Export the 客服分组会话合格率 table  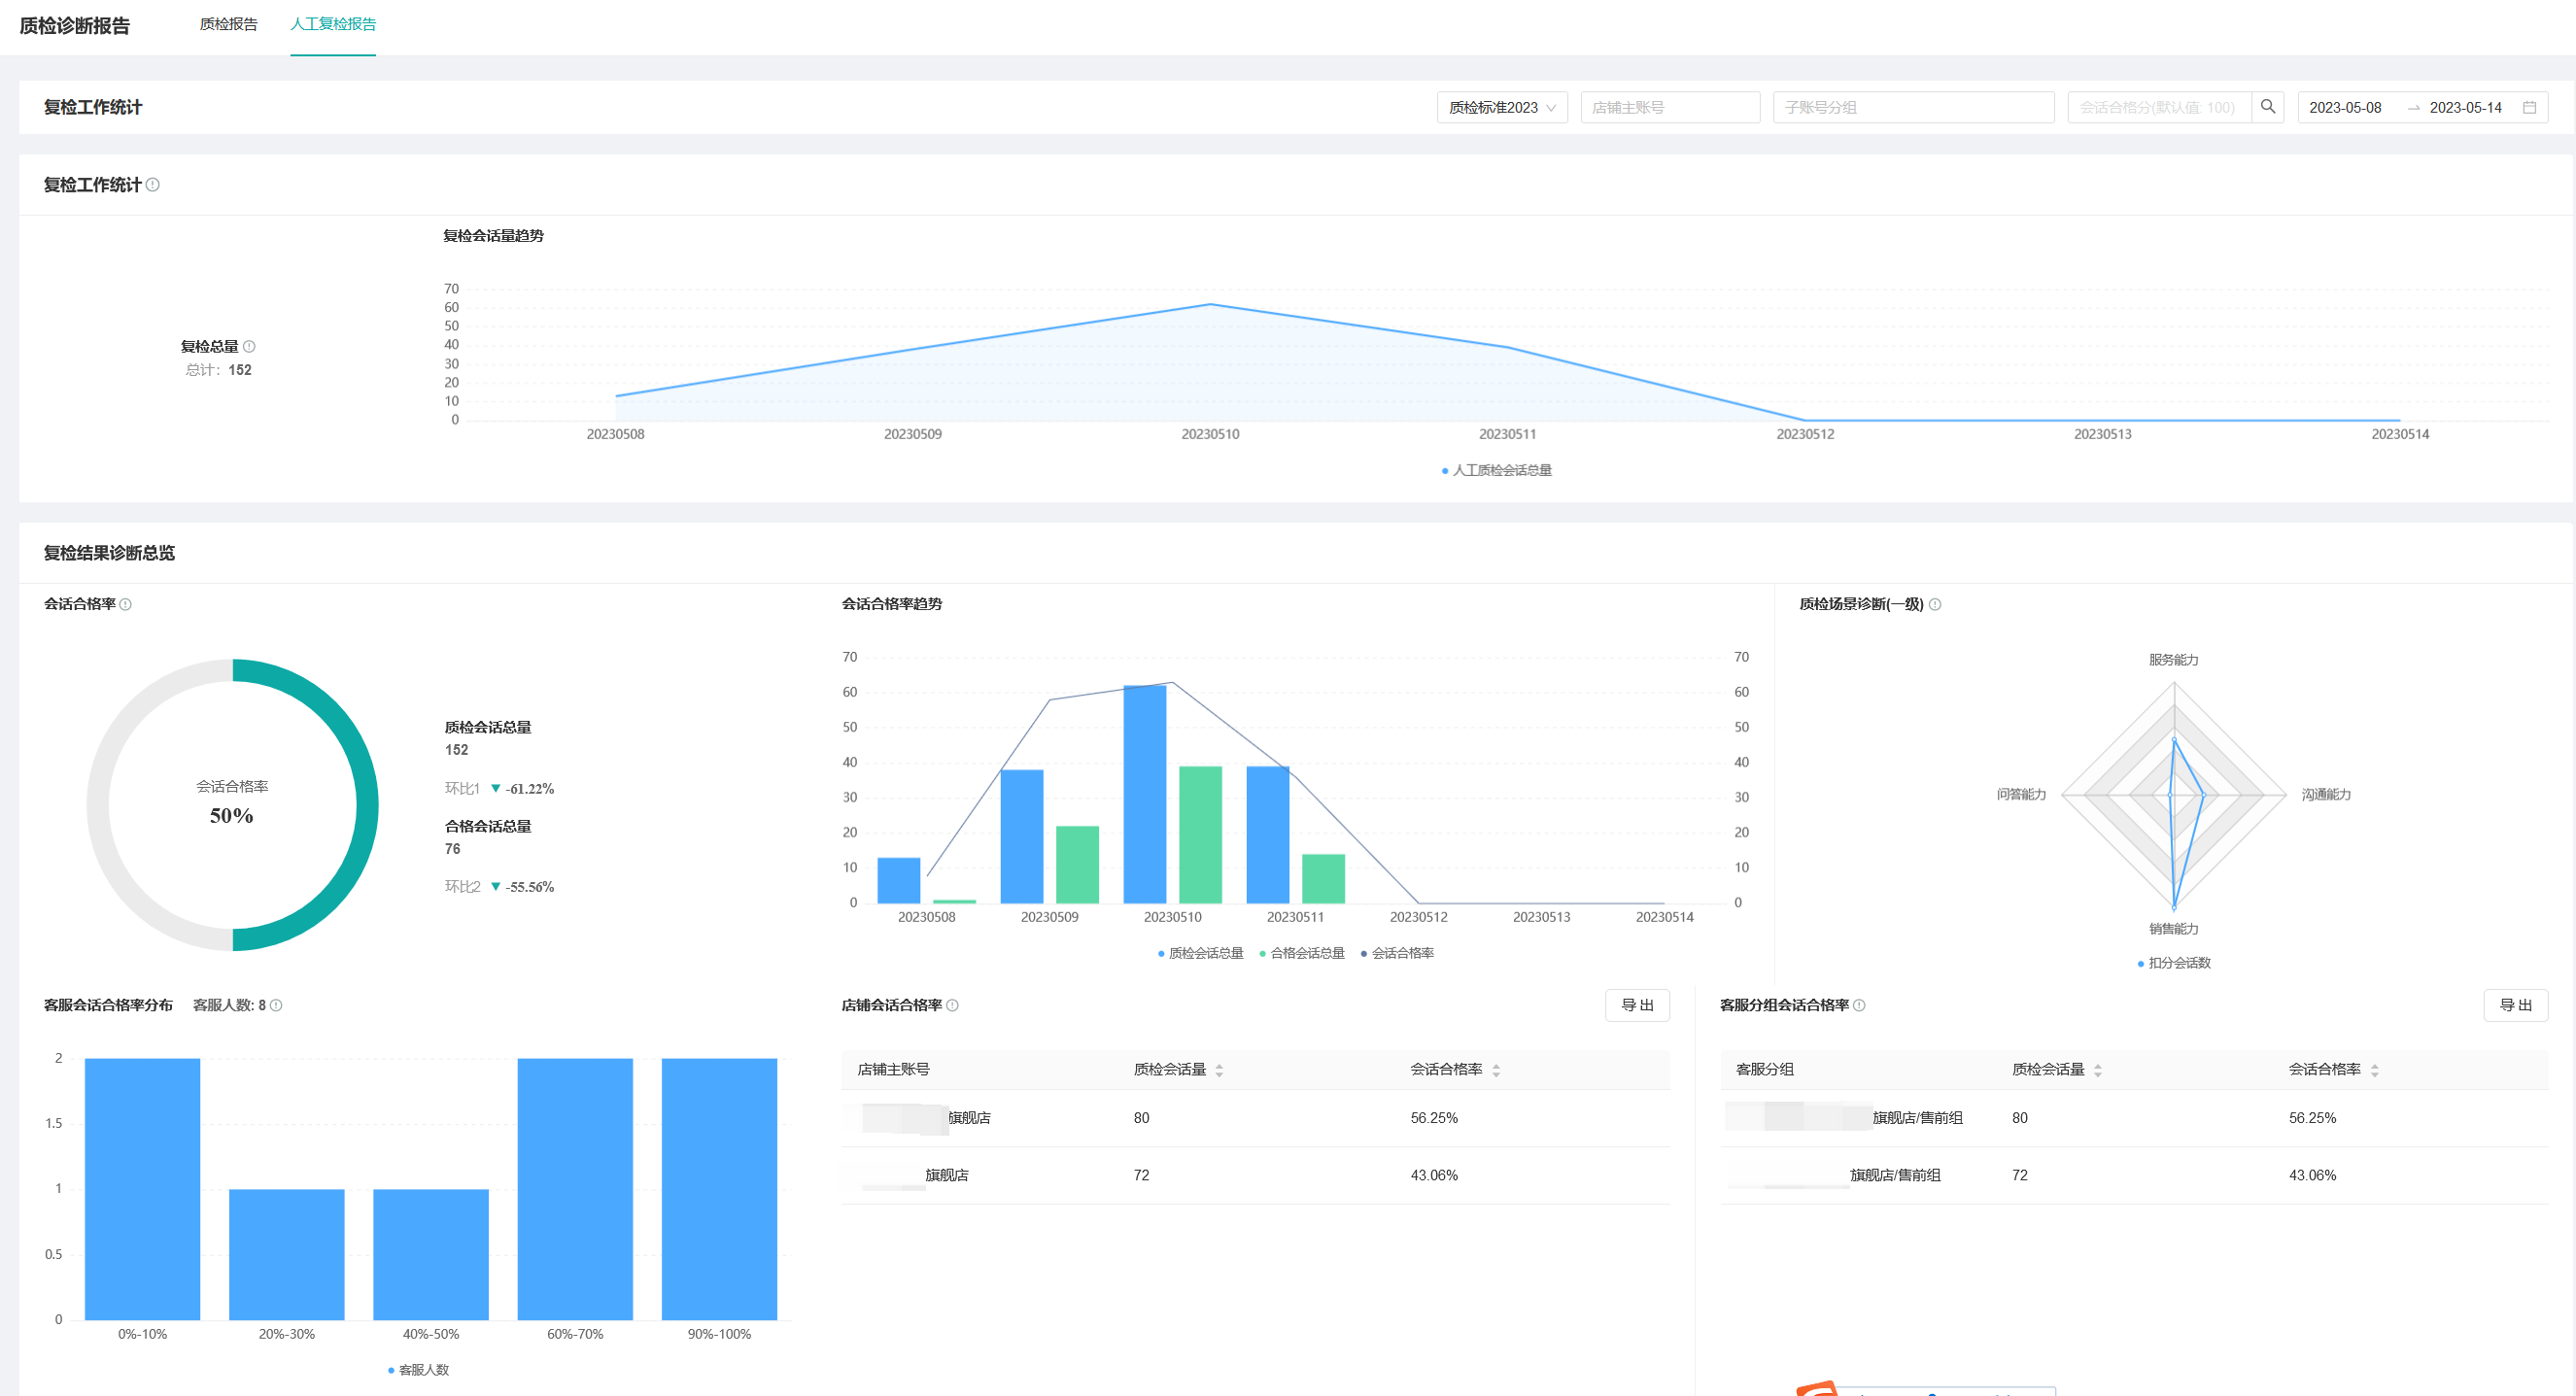coord(2515,1005)
